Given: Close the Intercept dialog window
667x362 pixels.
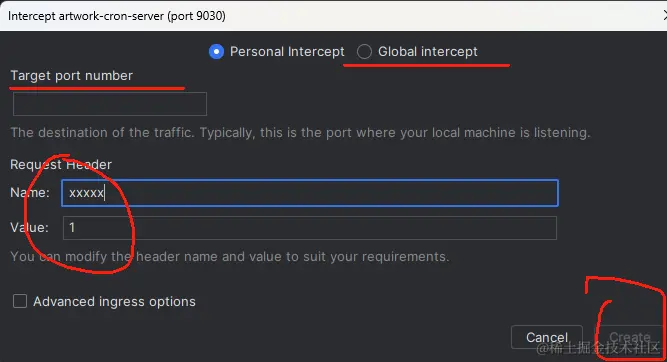Looking at the screenshot, I should [x=664, y=15].
